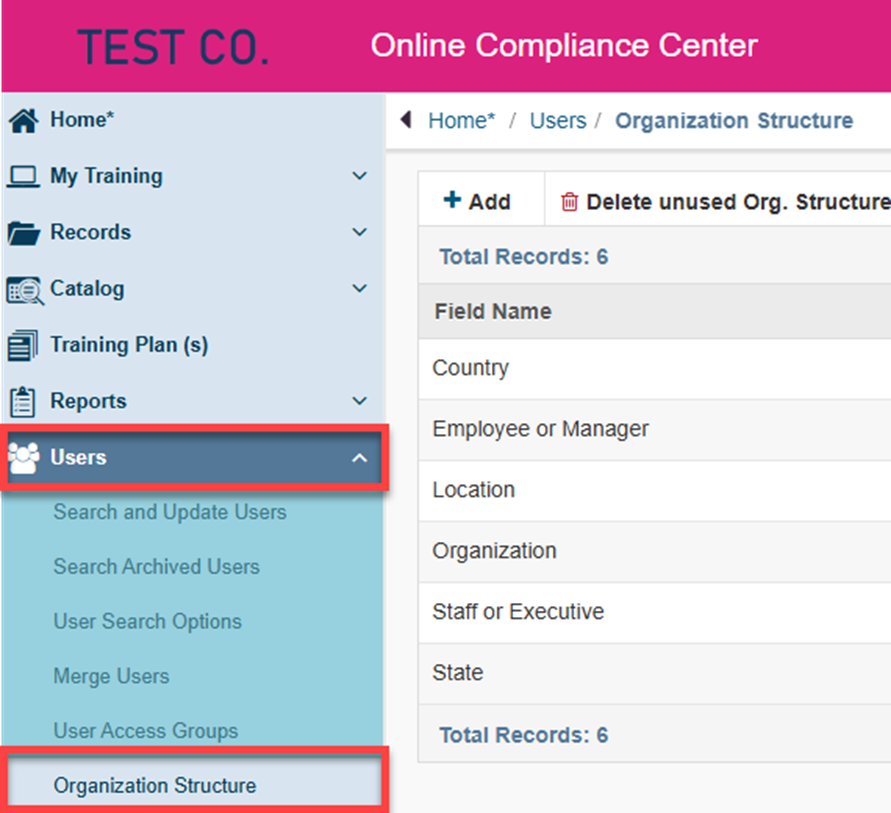Click the red trash icon for unused structures
This screenshot has height=813, width=891.
pyautogui.click(x=569, y=202)
